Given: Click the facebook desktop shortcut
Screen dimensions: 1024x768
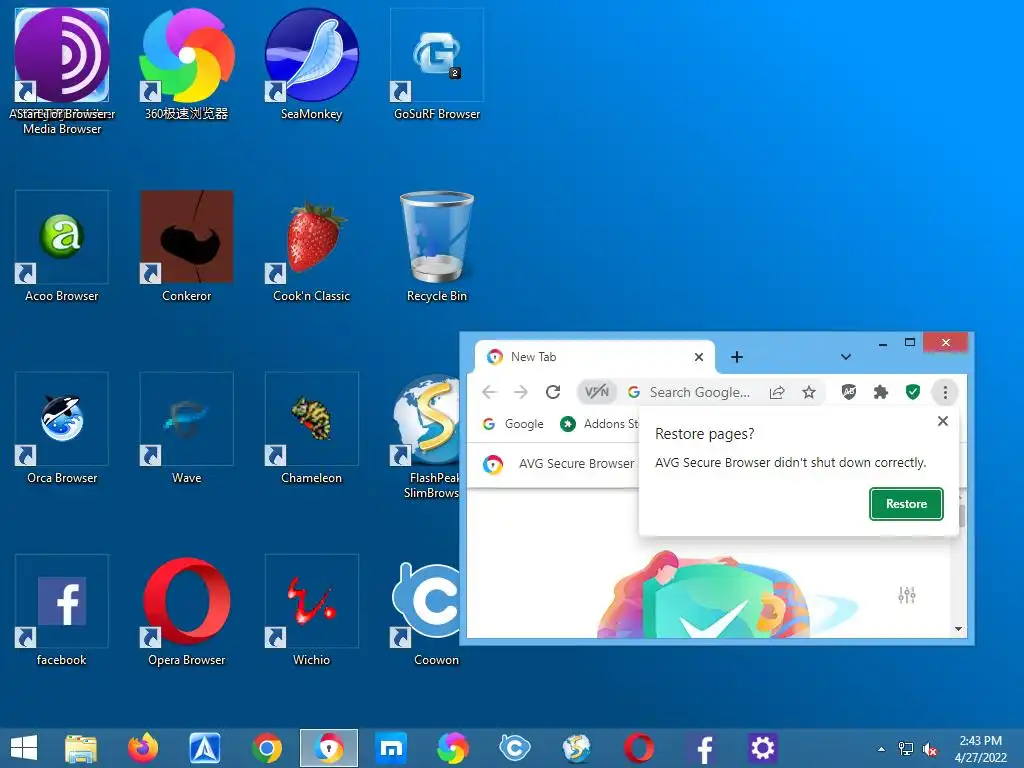Looking at the screenshot, I should 62,601.
